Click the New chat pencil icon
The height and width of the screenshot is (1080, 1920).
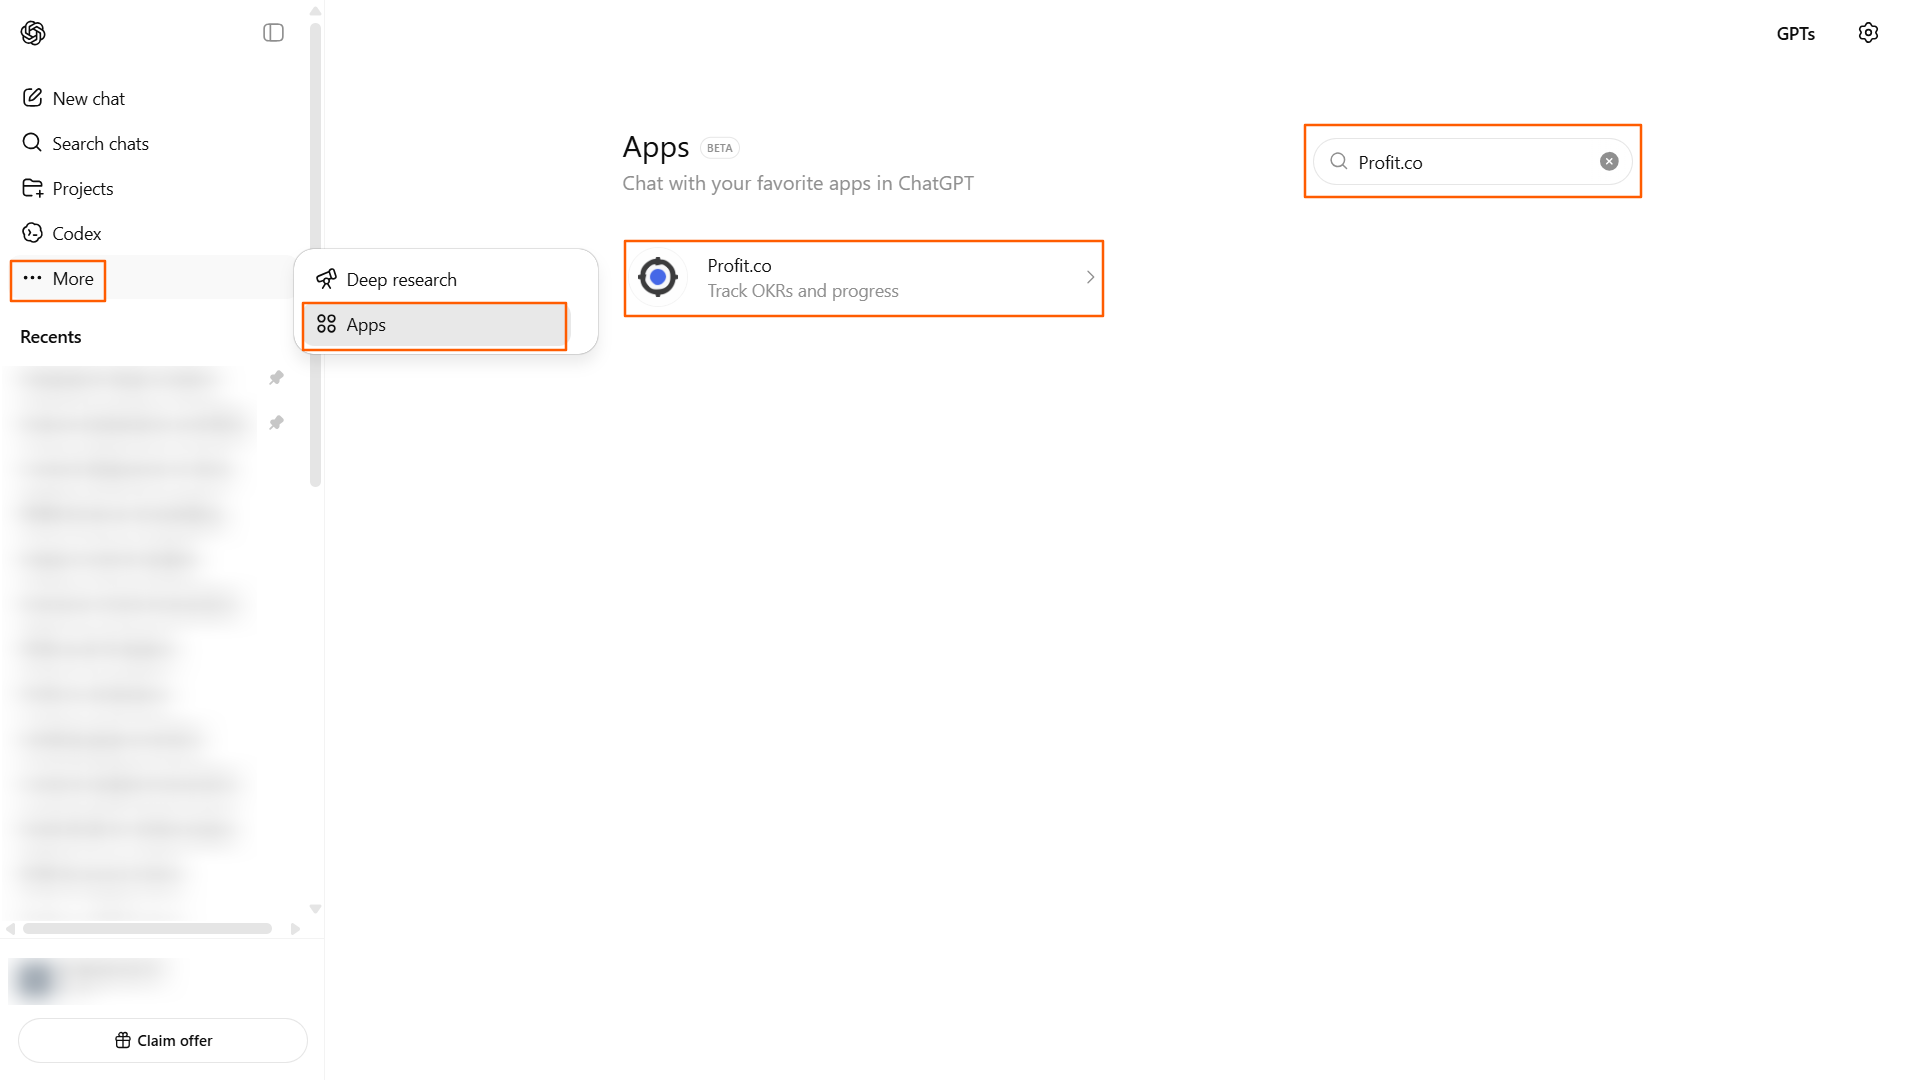click(32, 97)
